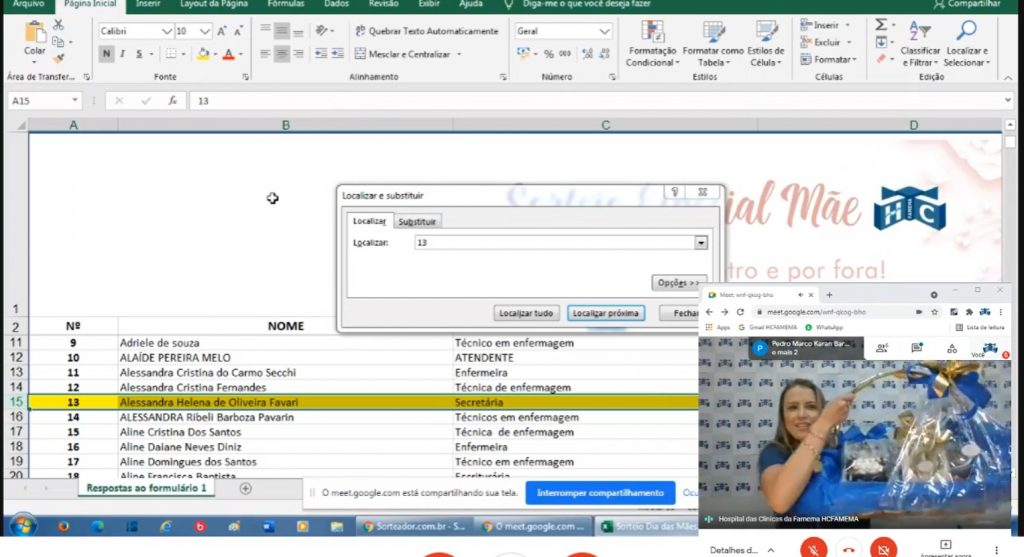Image resolution: width=1024 pixels, height=557 pixels.
Task: Click the red font color swatch
Action: pos(229,54)
